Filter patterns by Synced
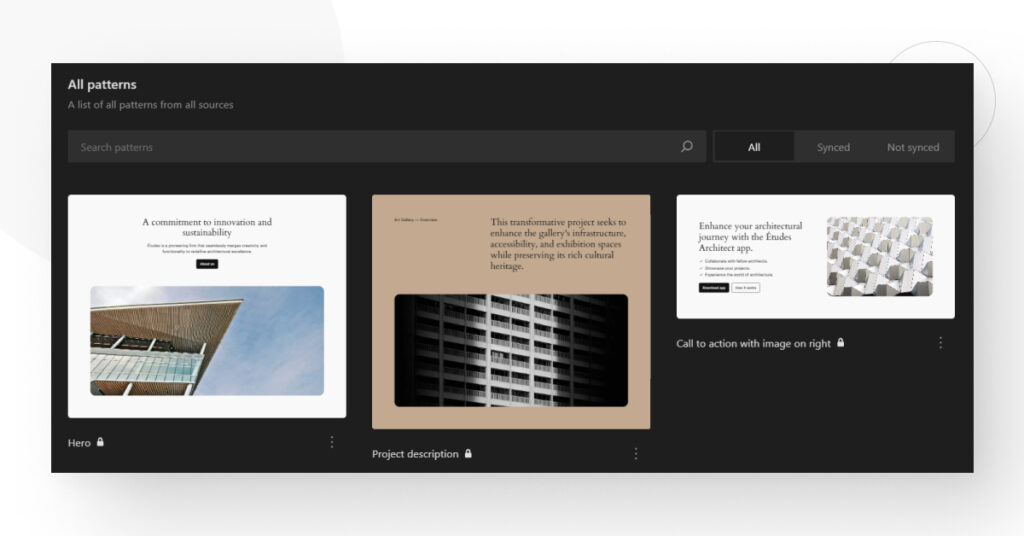Image resolution: width=1024 pixels, height=536 pixels. pos(833,147)
